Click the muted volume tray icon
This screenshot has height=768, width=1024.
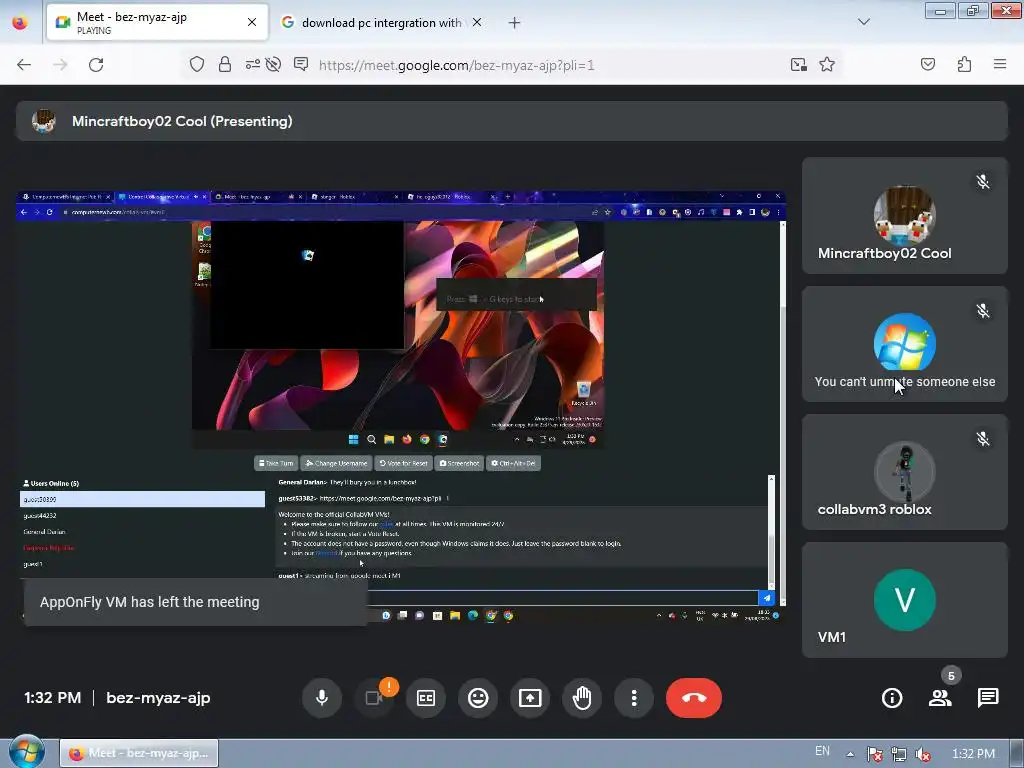click(923, 754)
